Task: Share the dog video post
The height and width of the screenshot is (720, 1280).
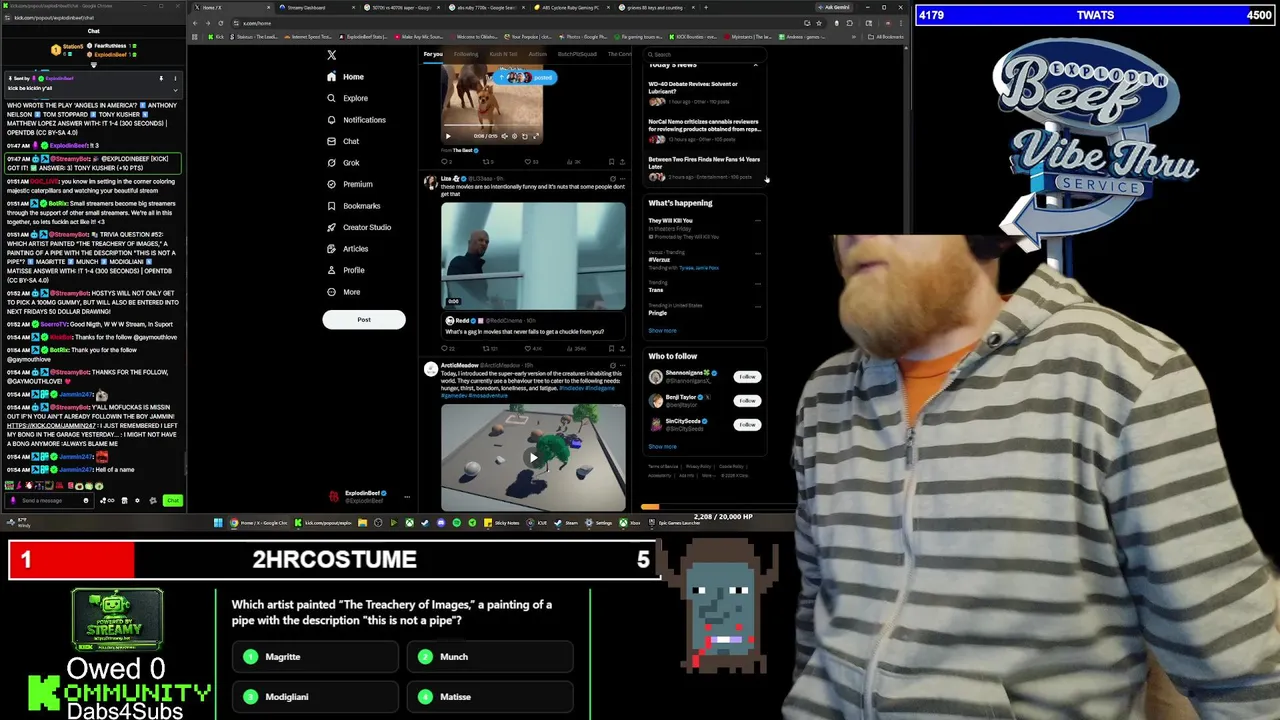Action: pyautogui.click(x=622, y=162)
